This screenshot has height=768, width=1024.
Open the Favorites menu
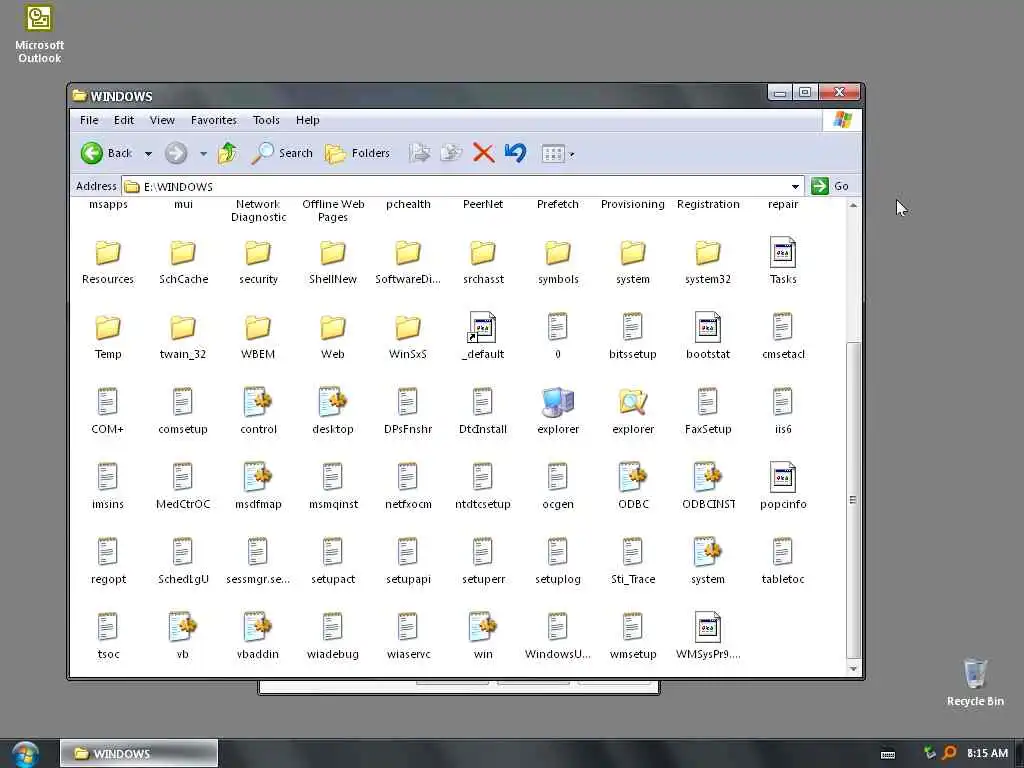click(214, 120)
